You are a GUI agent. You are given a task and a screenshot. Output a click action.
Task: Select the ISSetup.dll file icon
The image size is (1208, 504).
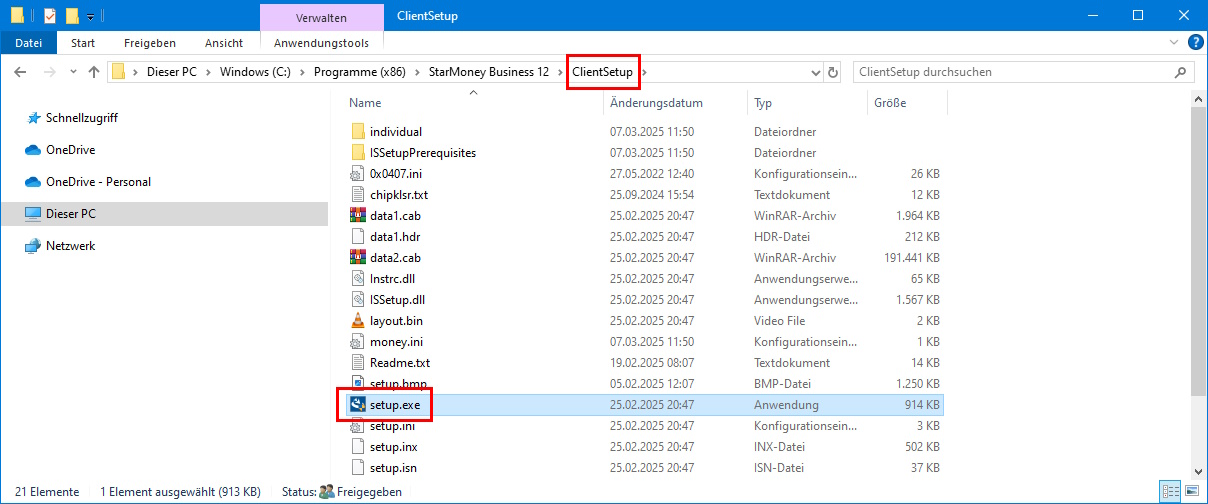point(359,300)
